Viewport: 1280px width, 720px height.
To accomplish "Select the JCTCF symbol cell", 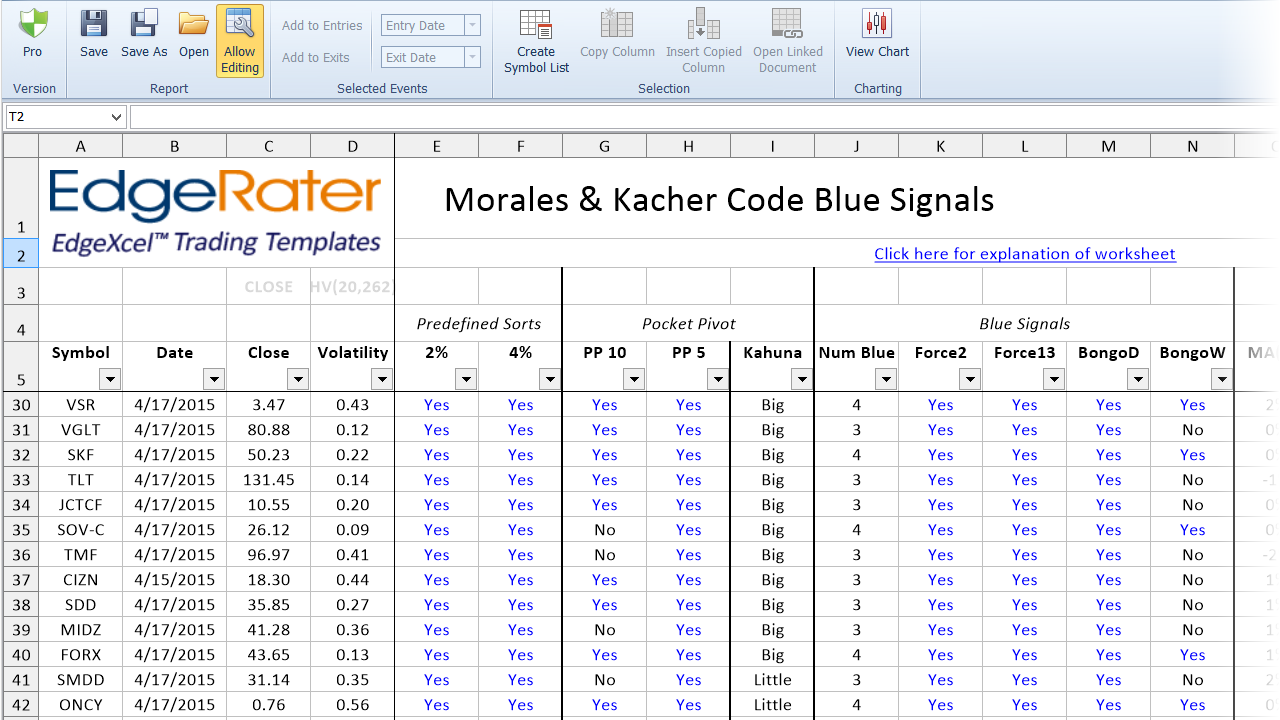I will tap(81, 505).
